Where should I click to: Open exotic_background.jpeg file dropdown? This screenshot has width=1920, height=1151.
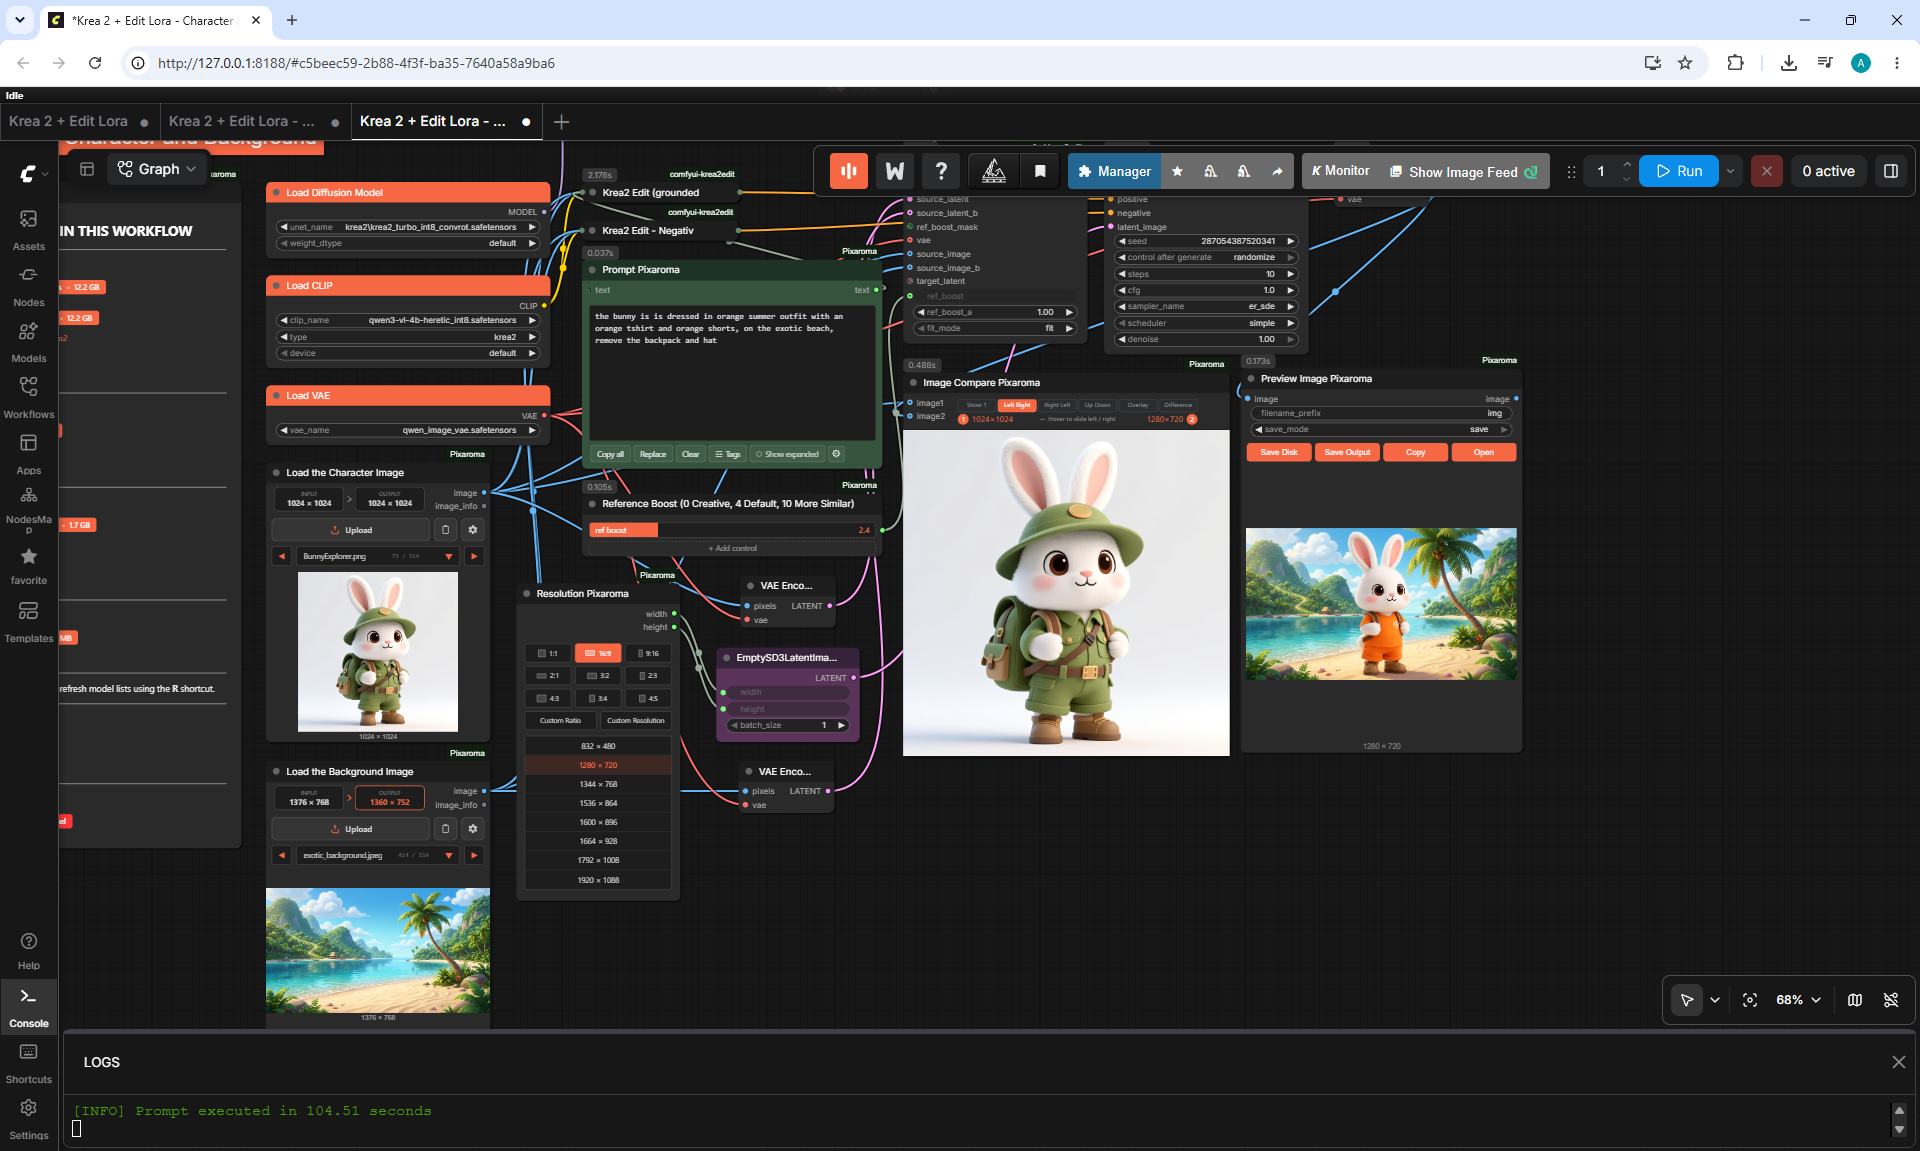377,855
